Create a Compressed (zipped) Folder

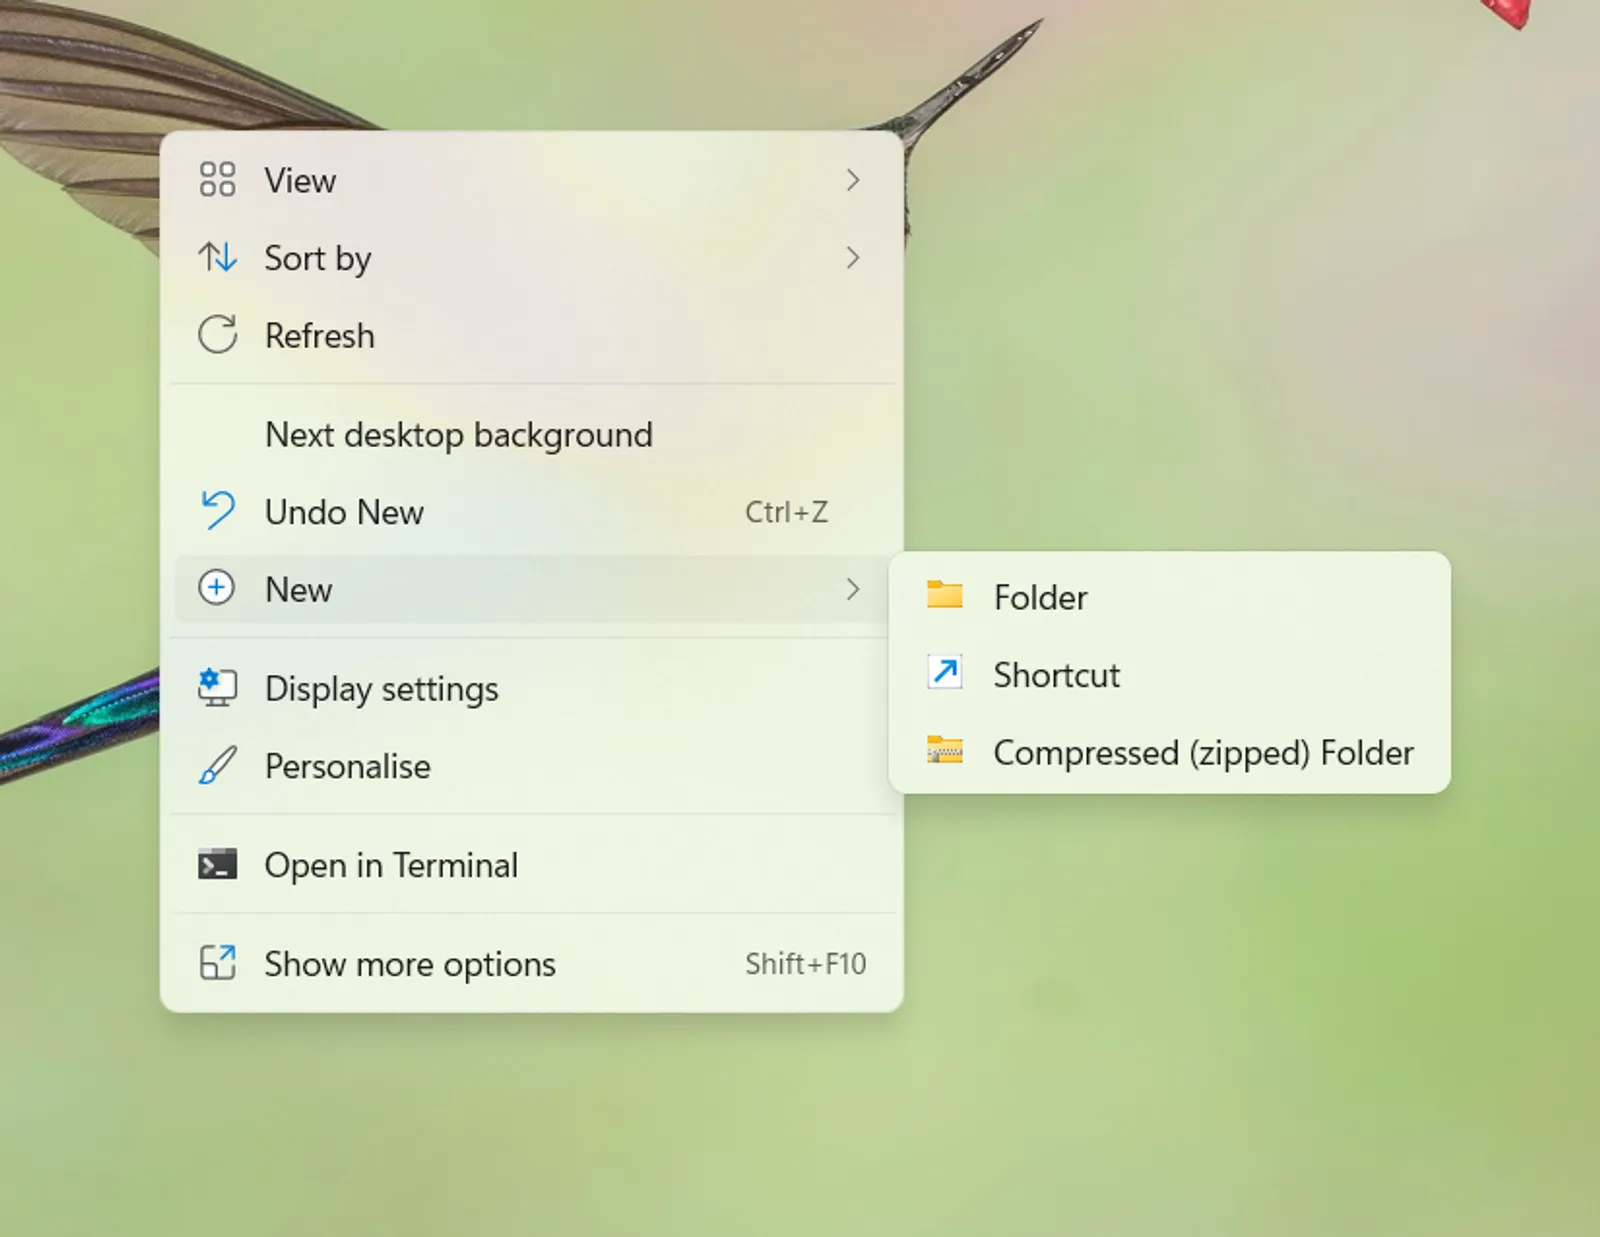pyautogui.click(x=1203, y=752)
